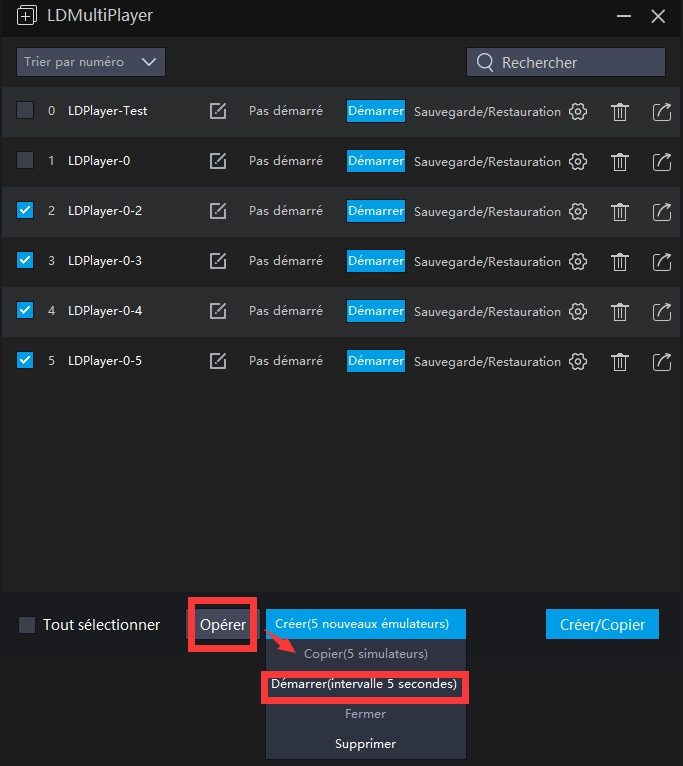Image resolution: width=683 pixels, height=766 pixels.
Task: Focus the Rechercher search field
Action: click(566, 62)
